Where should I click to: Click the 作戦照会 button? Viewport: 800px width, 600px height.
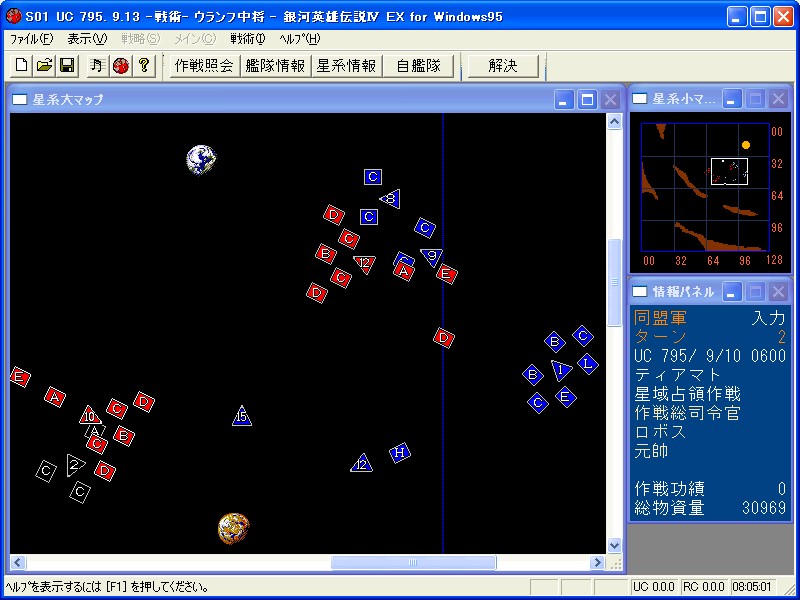click(204, 66)
